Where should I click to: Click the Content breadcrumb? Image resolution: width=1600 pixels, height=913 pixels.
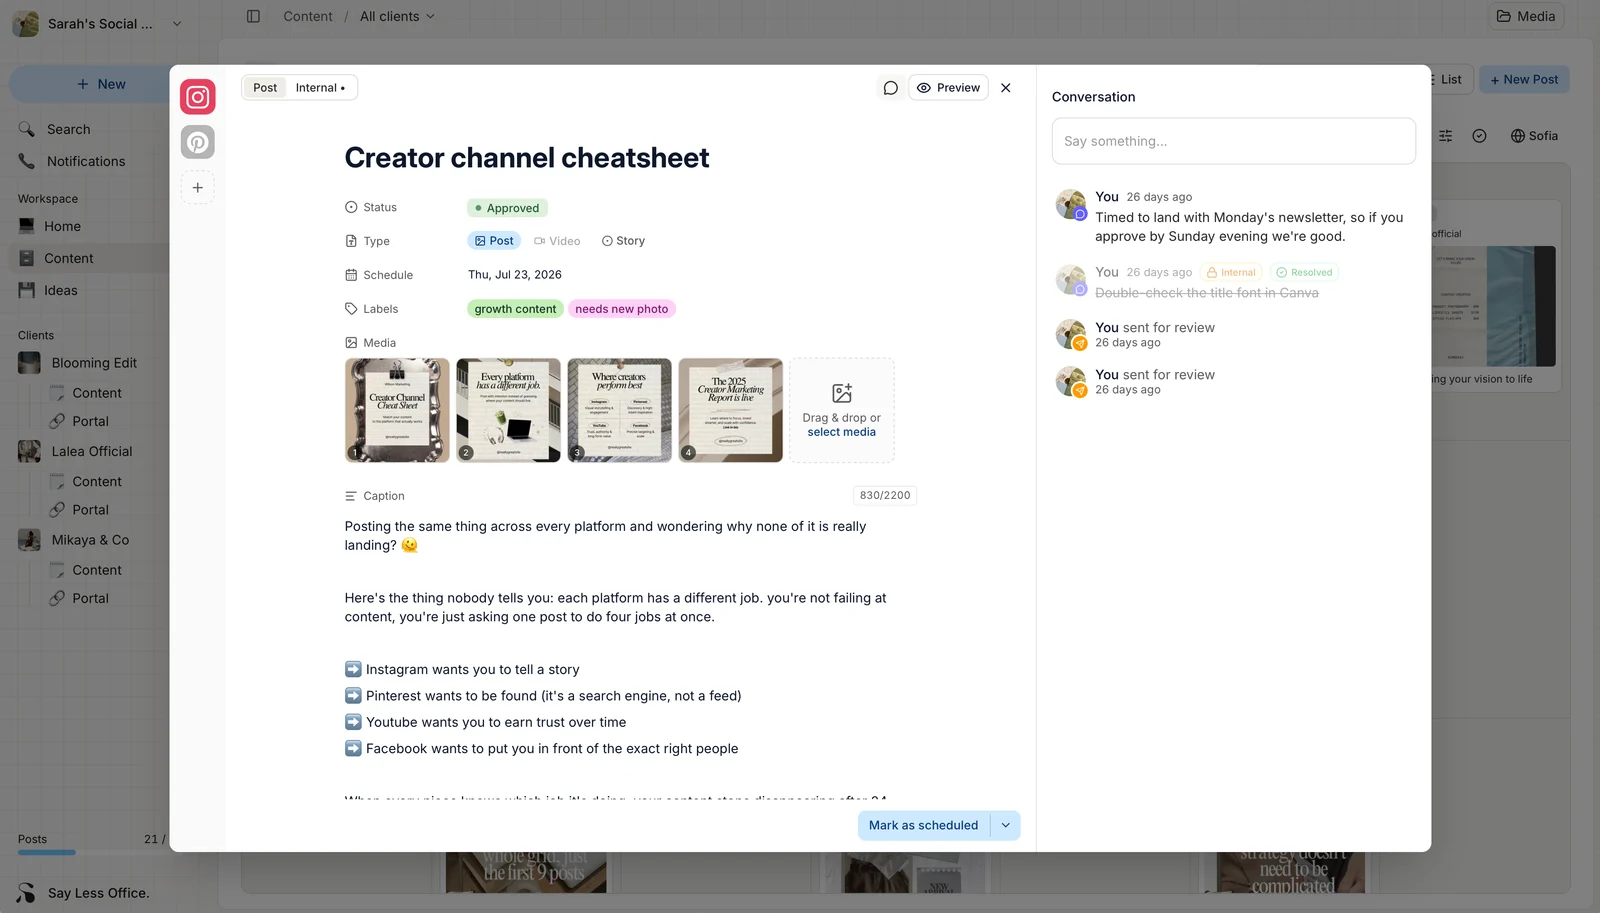[308, 16]
